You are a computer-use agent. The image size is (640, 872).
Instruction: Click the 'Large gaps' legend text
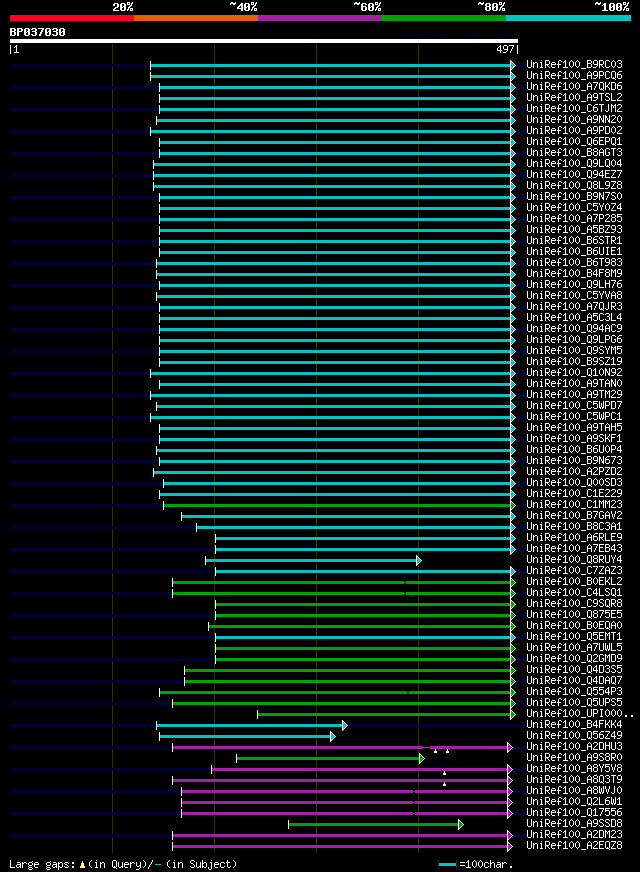tap(42, 864)
